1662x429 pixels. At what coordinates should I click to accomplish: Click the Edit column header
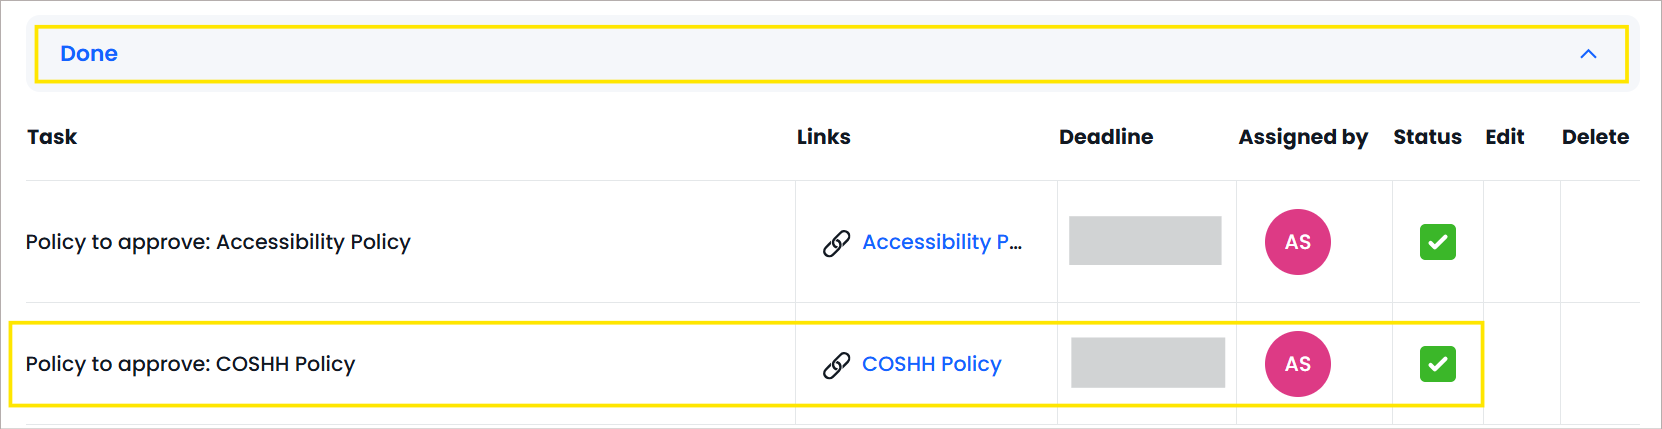tap(1504, 137)
